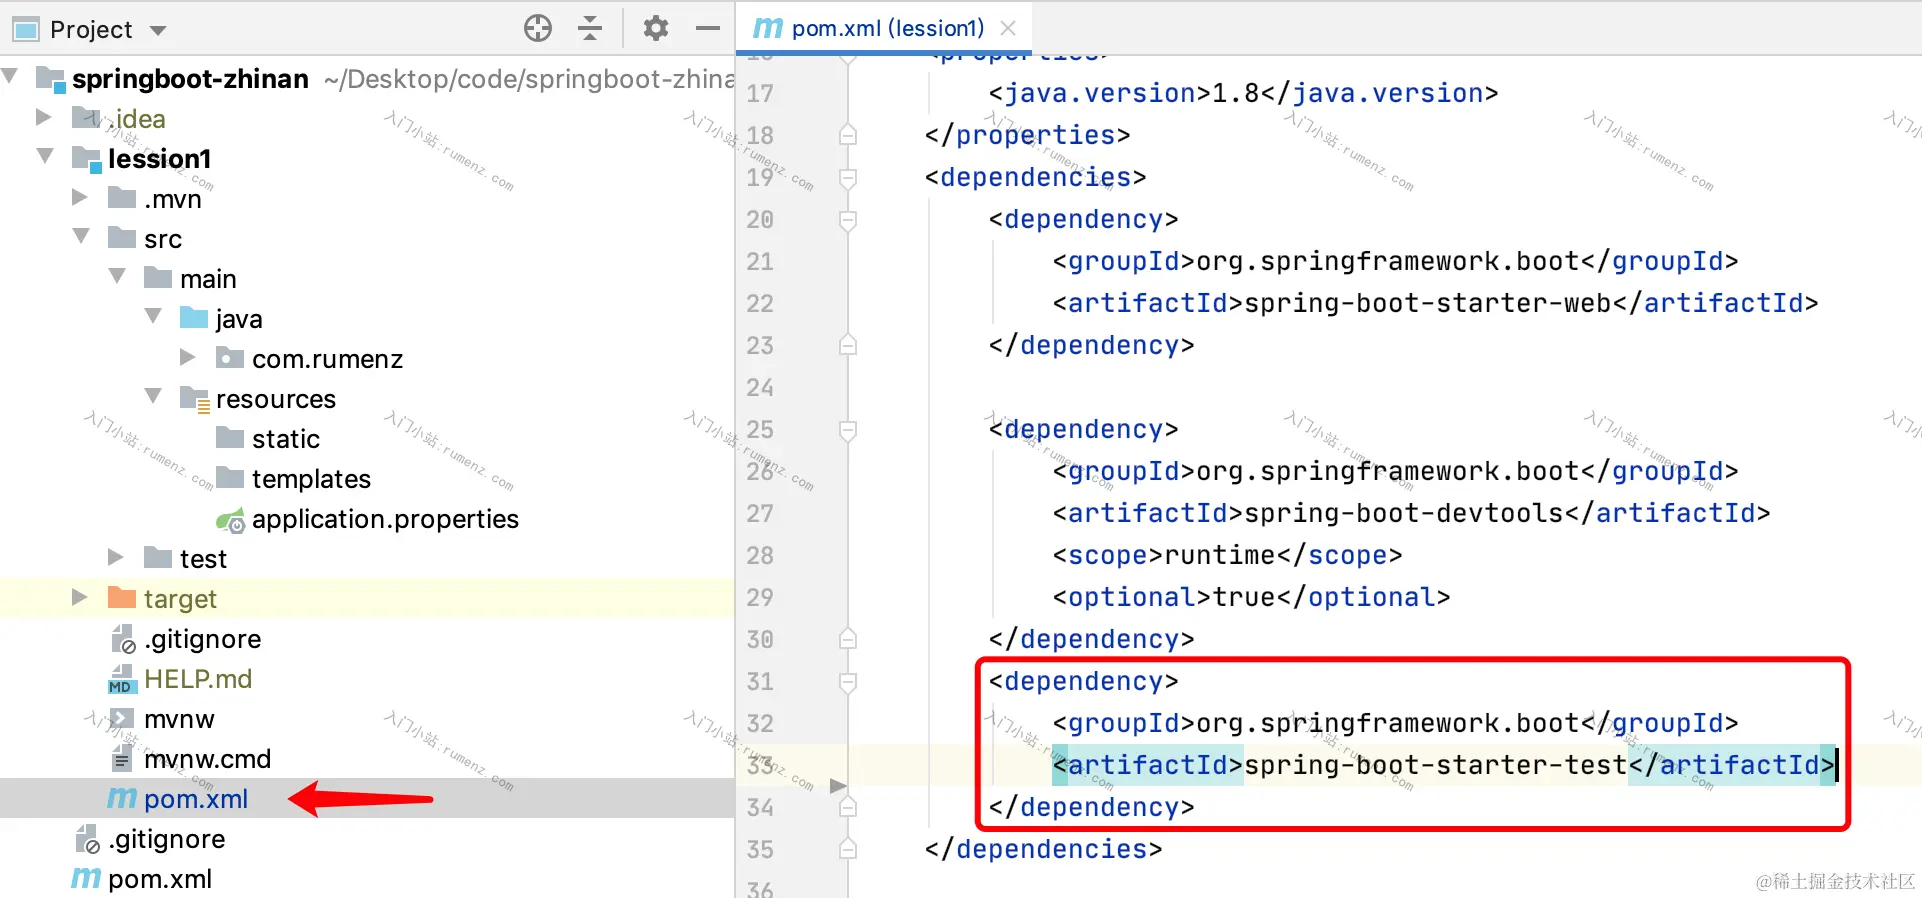This screenshot has width=1922, height=898.
Task: Expand the test folder
Action: [116, 557]
